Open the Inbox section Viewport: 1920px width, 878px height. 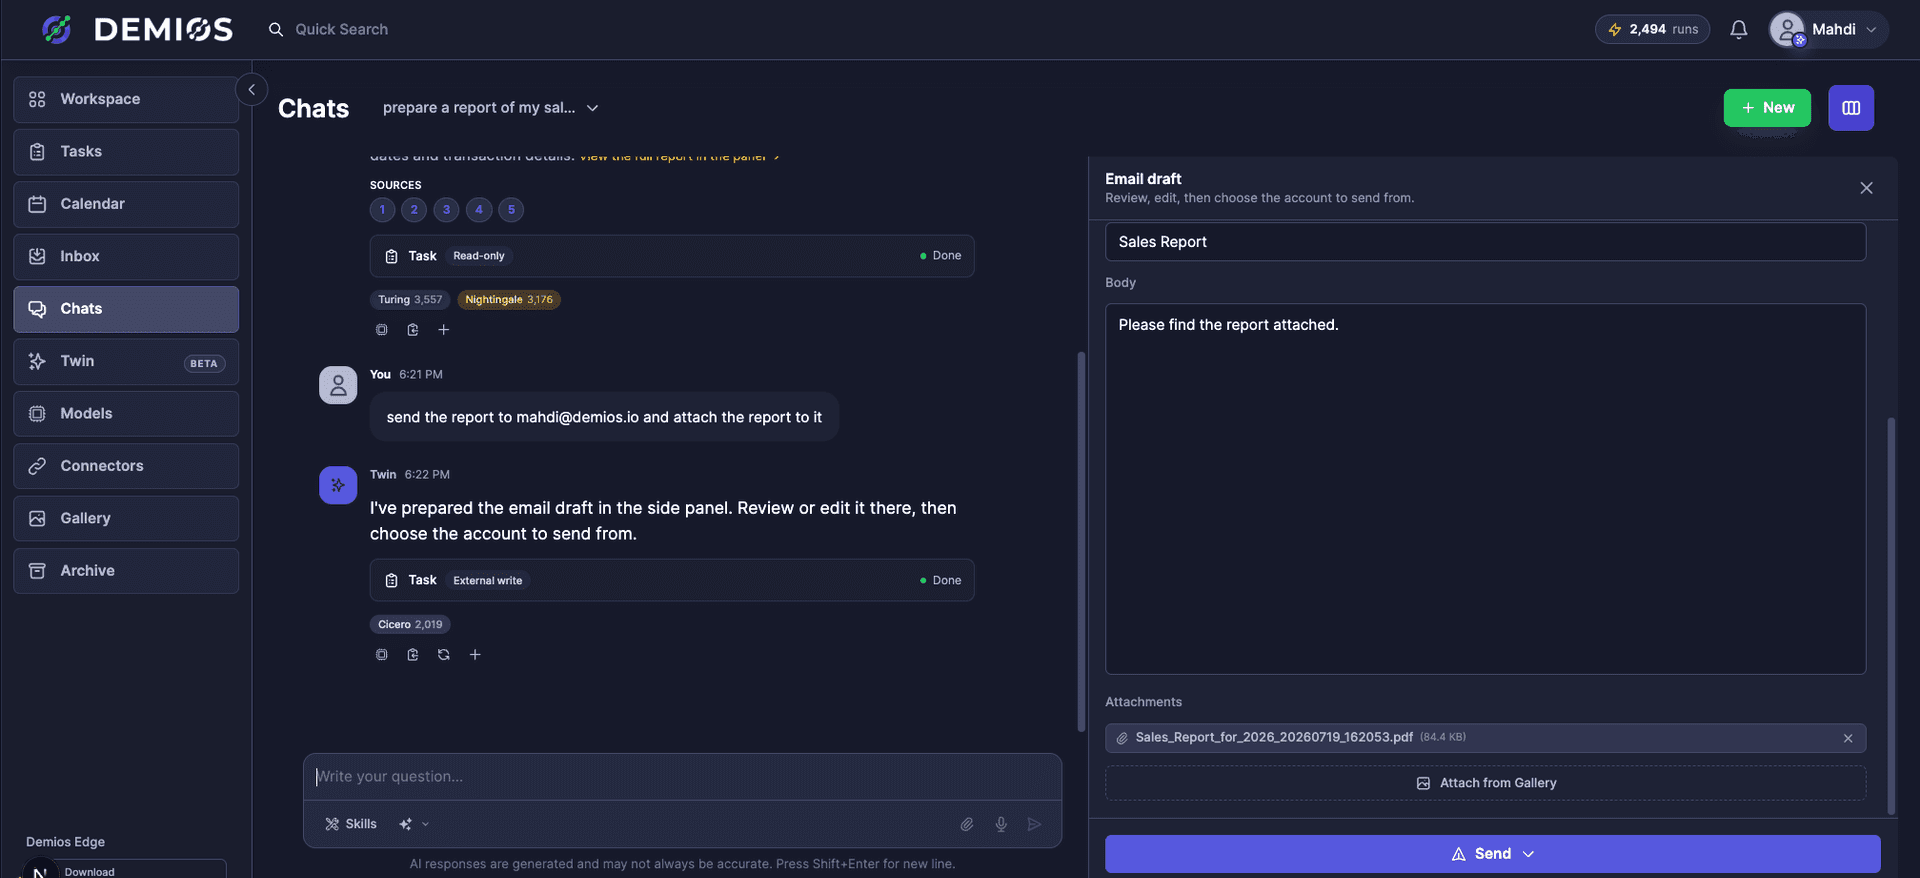pyautogui.click(x=126, y=256)
